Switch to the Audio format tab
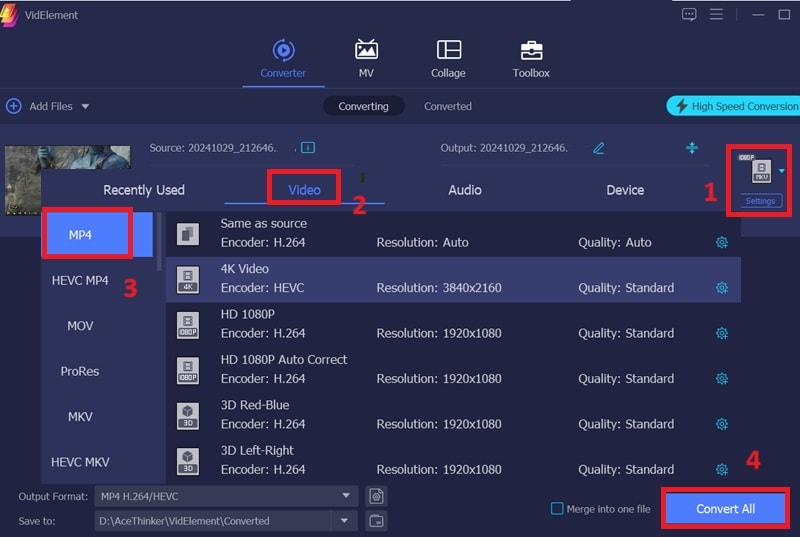The image size is (800, 537). (x=465, y=190)
